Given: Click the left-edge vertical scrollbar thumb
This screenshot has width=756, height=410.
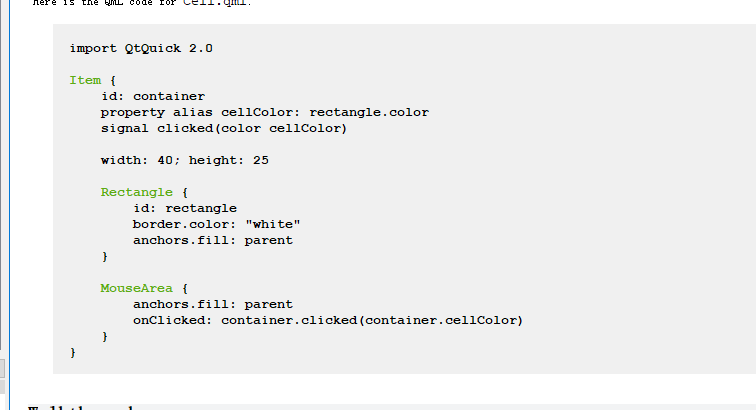Looking at the screenshot, I should [x=1, y=174].
